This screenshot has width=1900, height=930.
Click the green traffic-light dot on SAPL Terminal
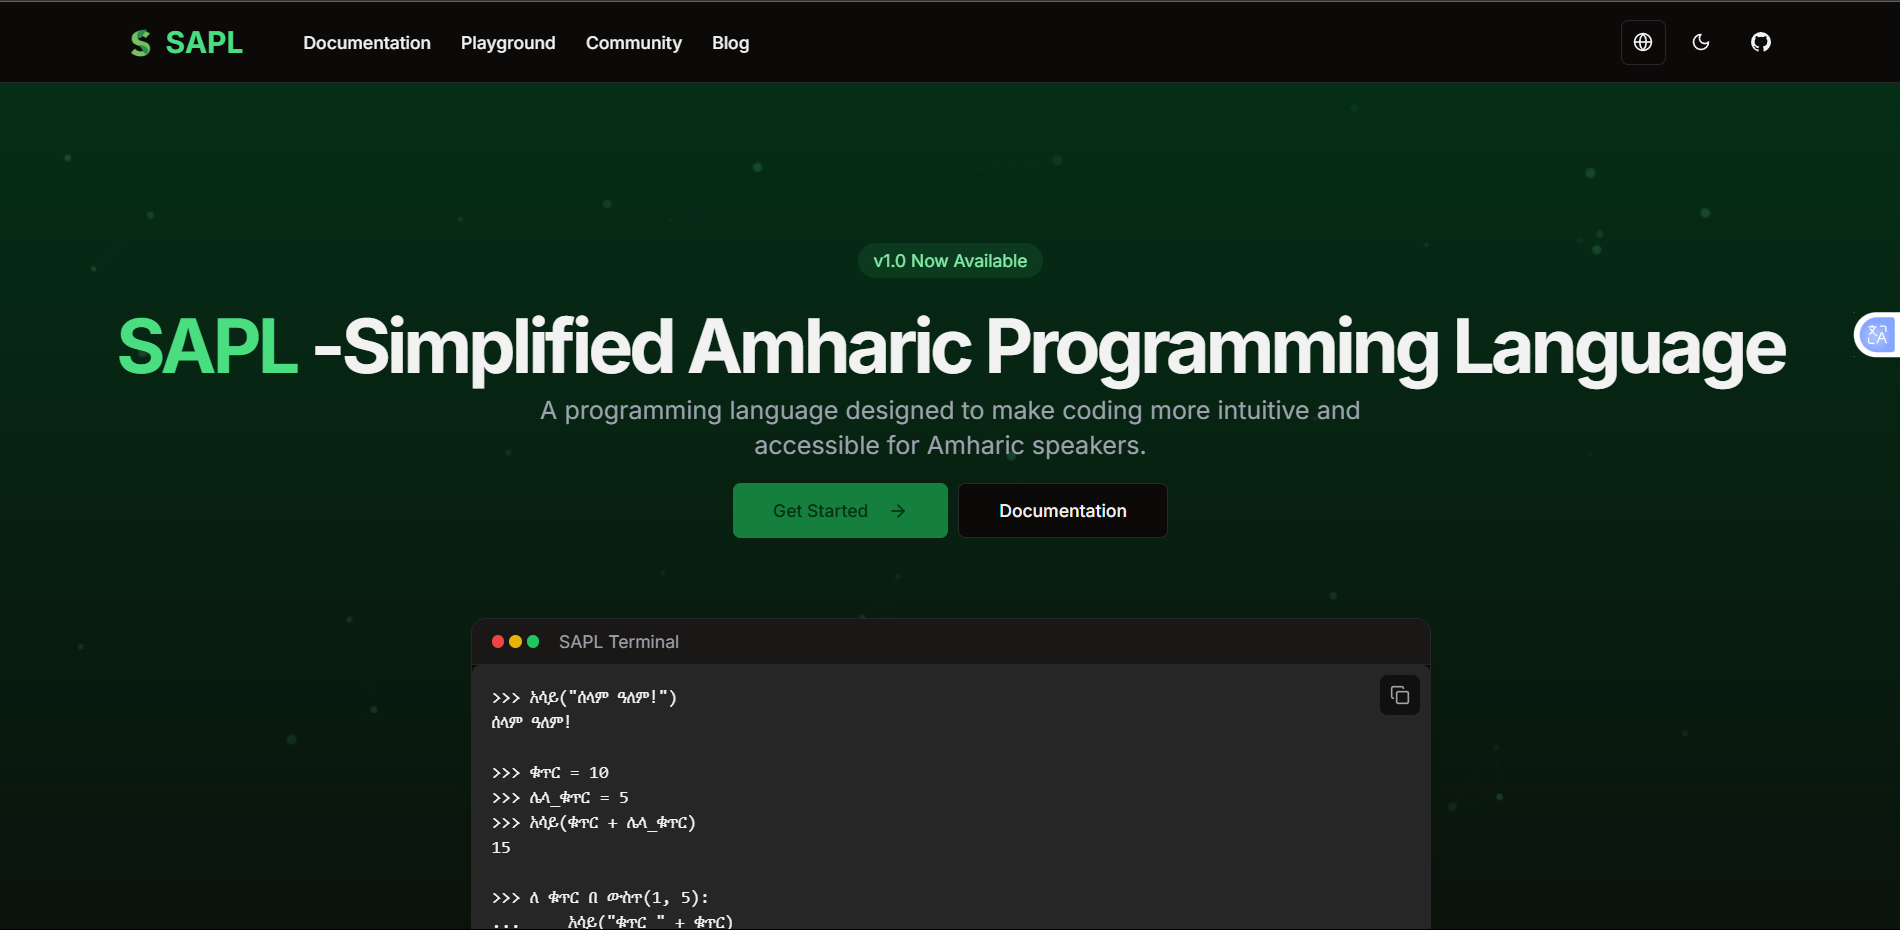coord(533,642)
